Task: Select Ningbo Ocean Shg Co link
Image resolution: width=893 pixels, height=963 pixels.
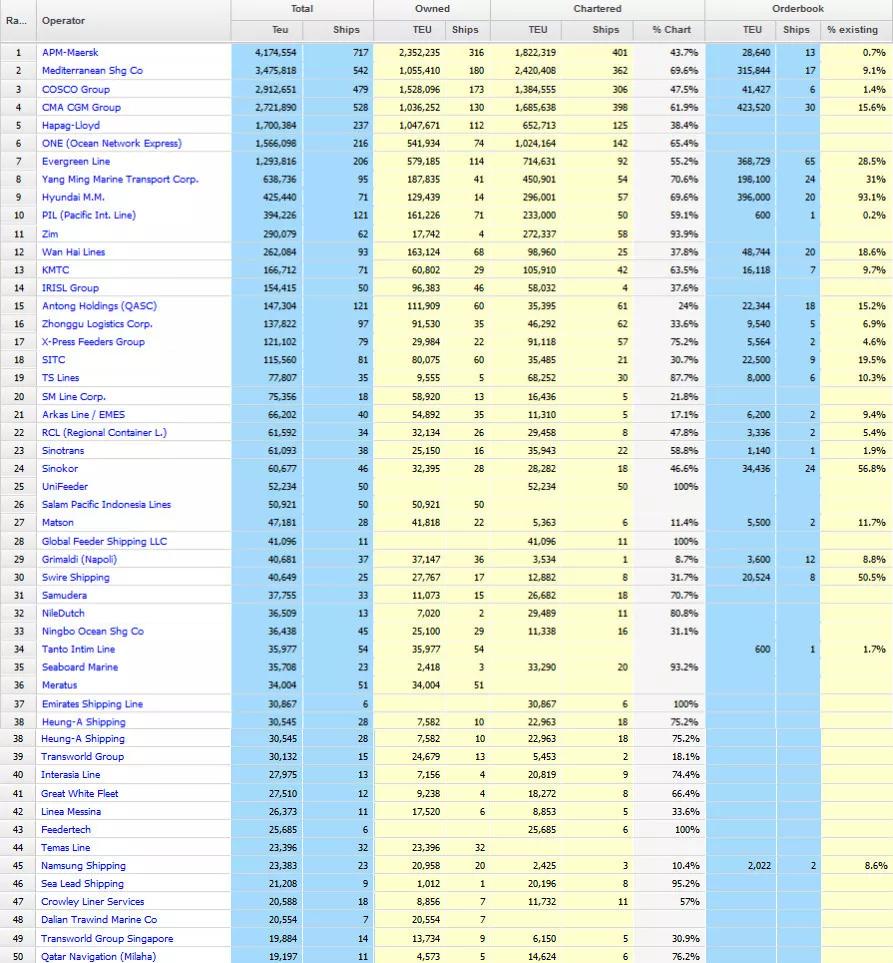Action: click(92, 631)
